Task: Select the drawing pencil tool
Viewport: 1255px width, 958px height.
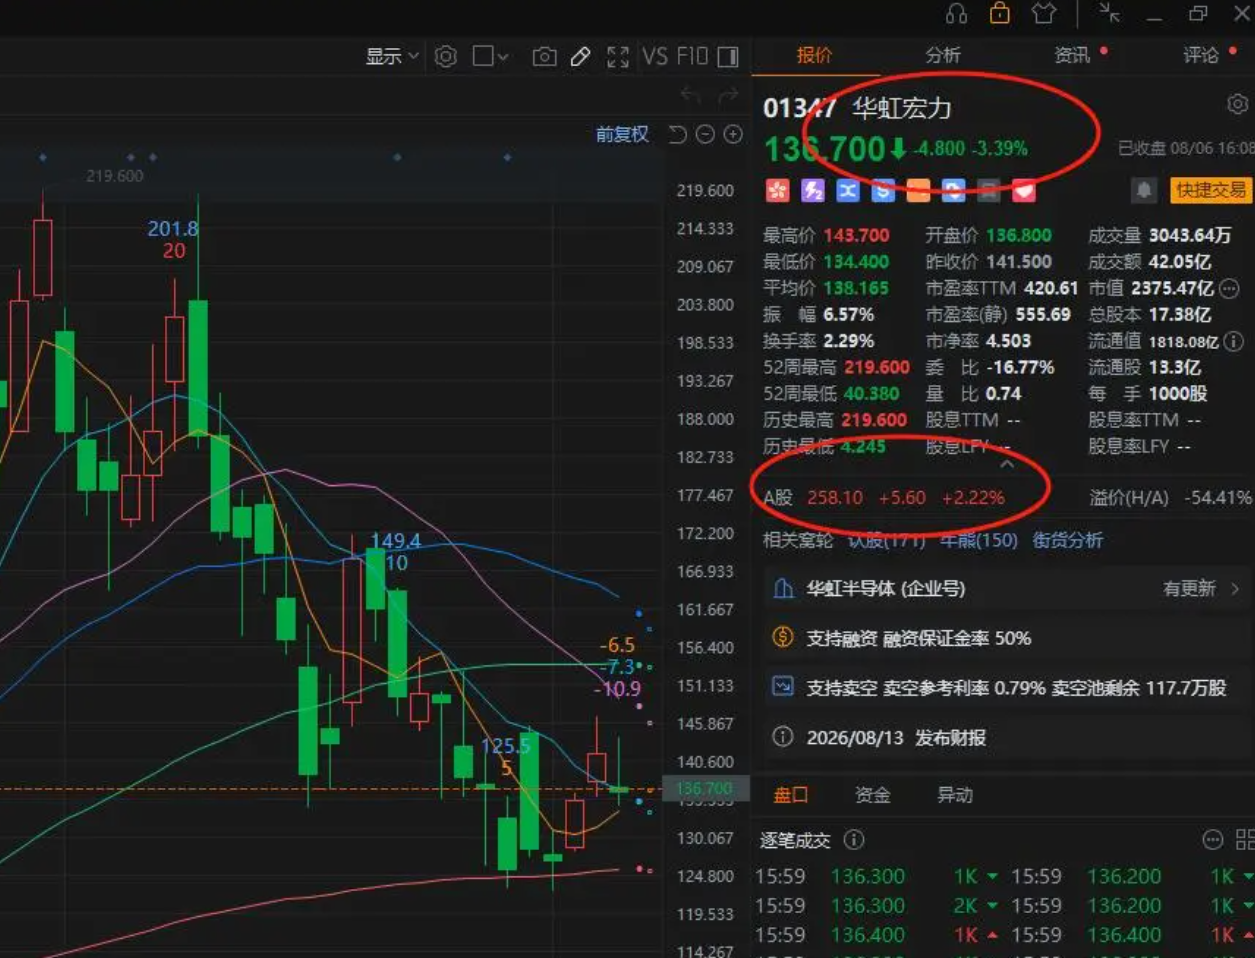Action: pyautogui.click(x=580, y=57)
